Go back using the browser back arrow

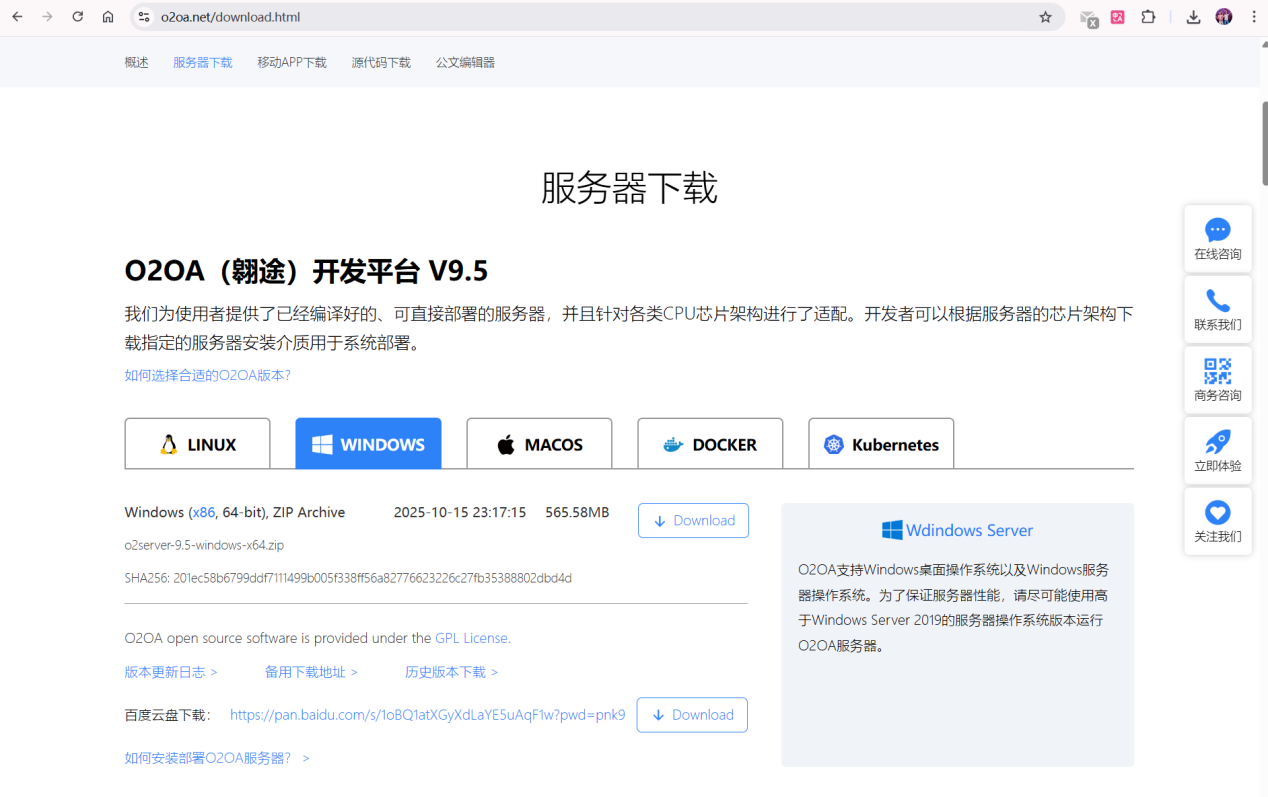[17, 17]
